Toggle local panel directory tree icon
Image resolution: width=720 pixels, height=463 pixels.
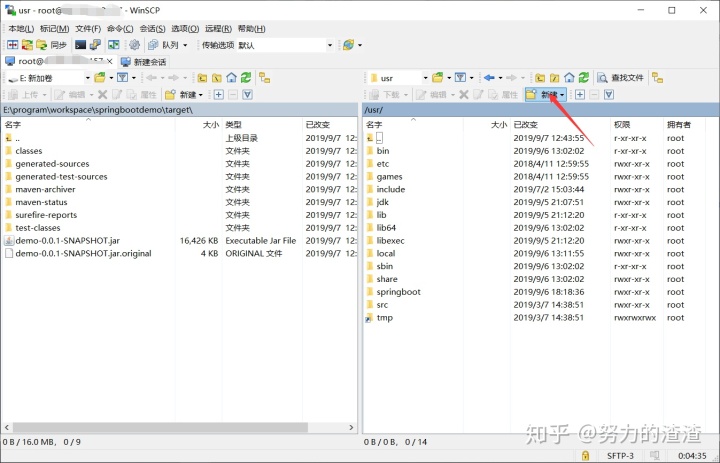(x=264, y=78)
